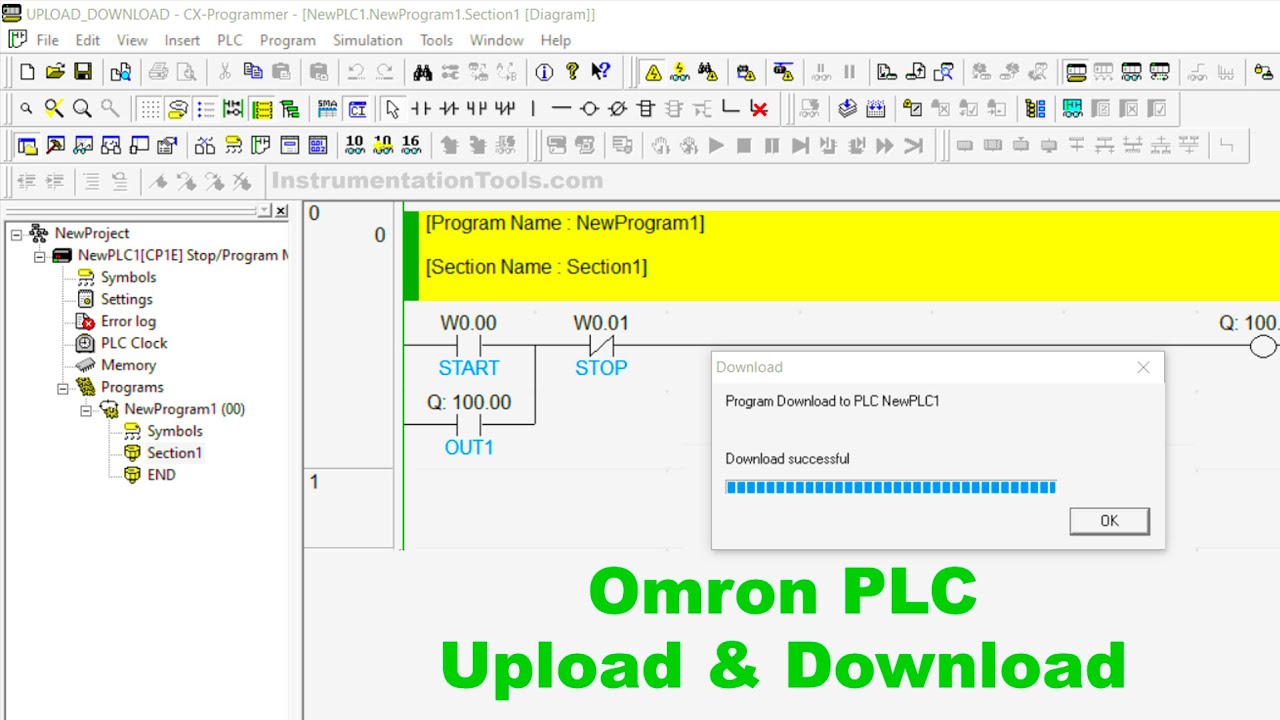Close the Download dialog with X
1280x720 pixels.
[1143, 367]
